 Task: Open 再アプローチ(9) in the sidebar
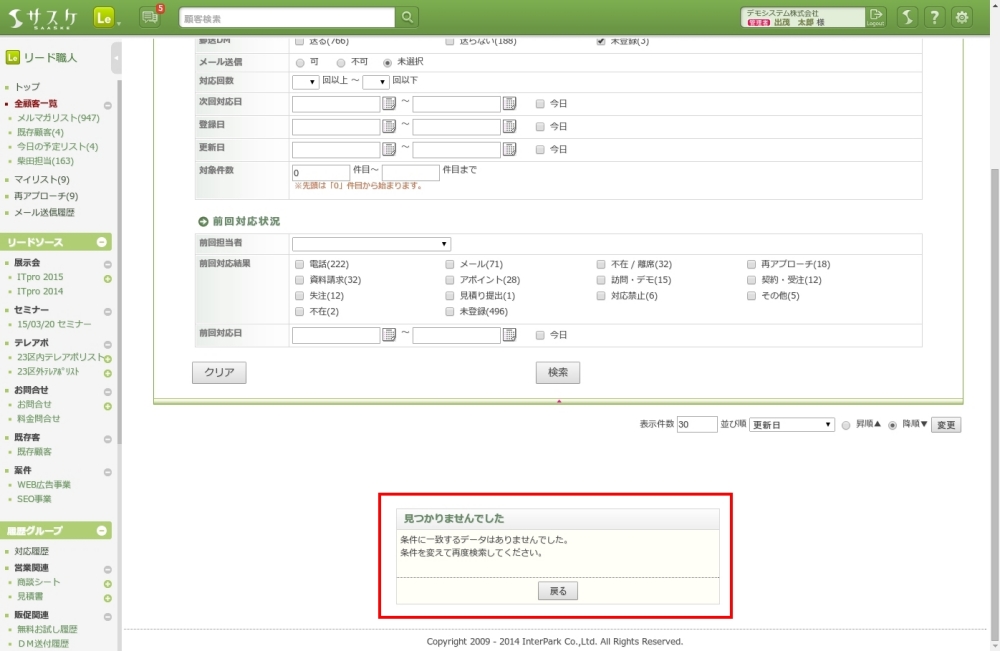(46, 196)
